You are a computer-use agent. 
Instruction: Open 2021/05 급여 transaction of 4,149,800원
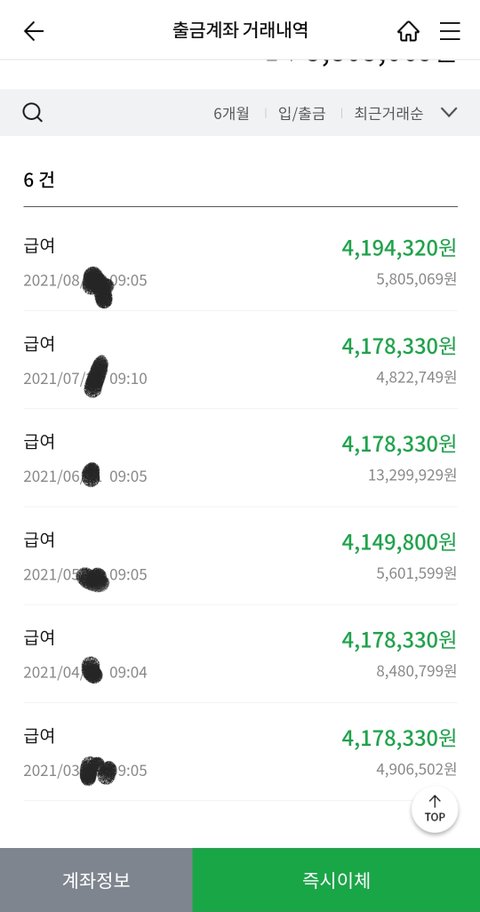click(x=240, y=556)
